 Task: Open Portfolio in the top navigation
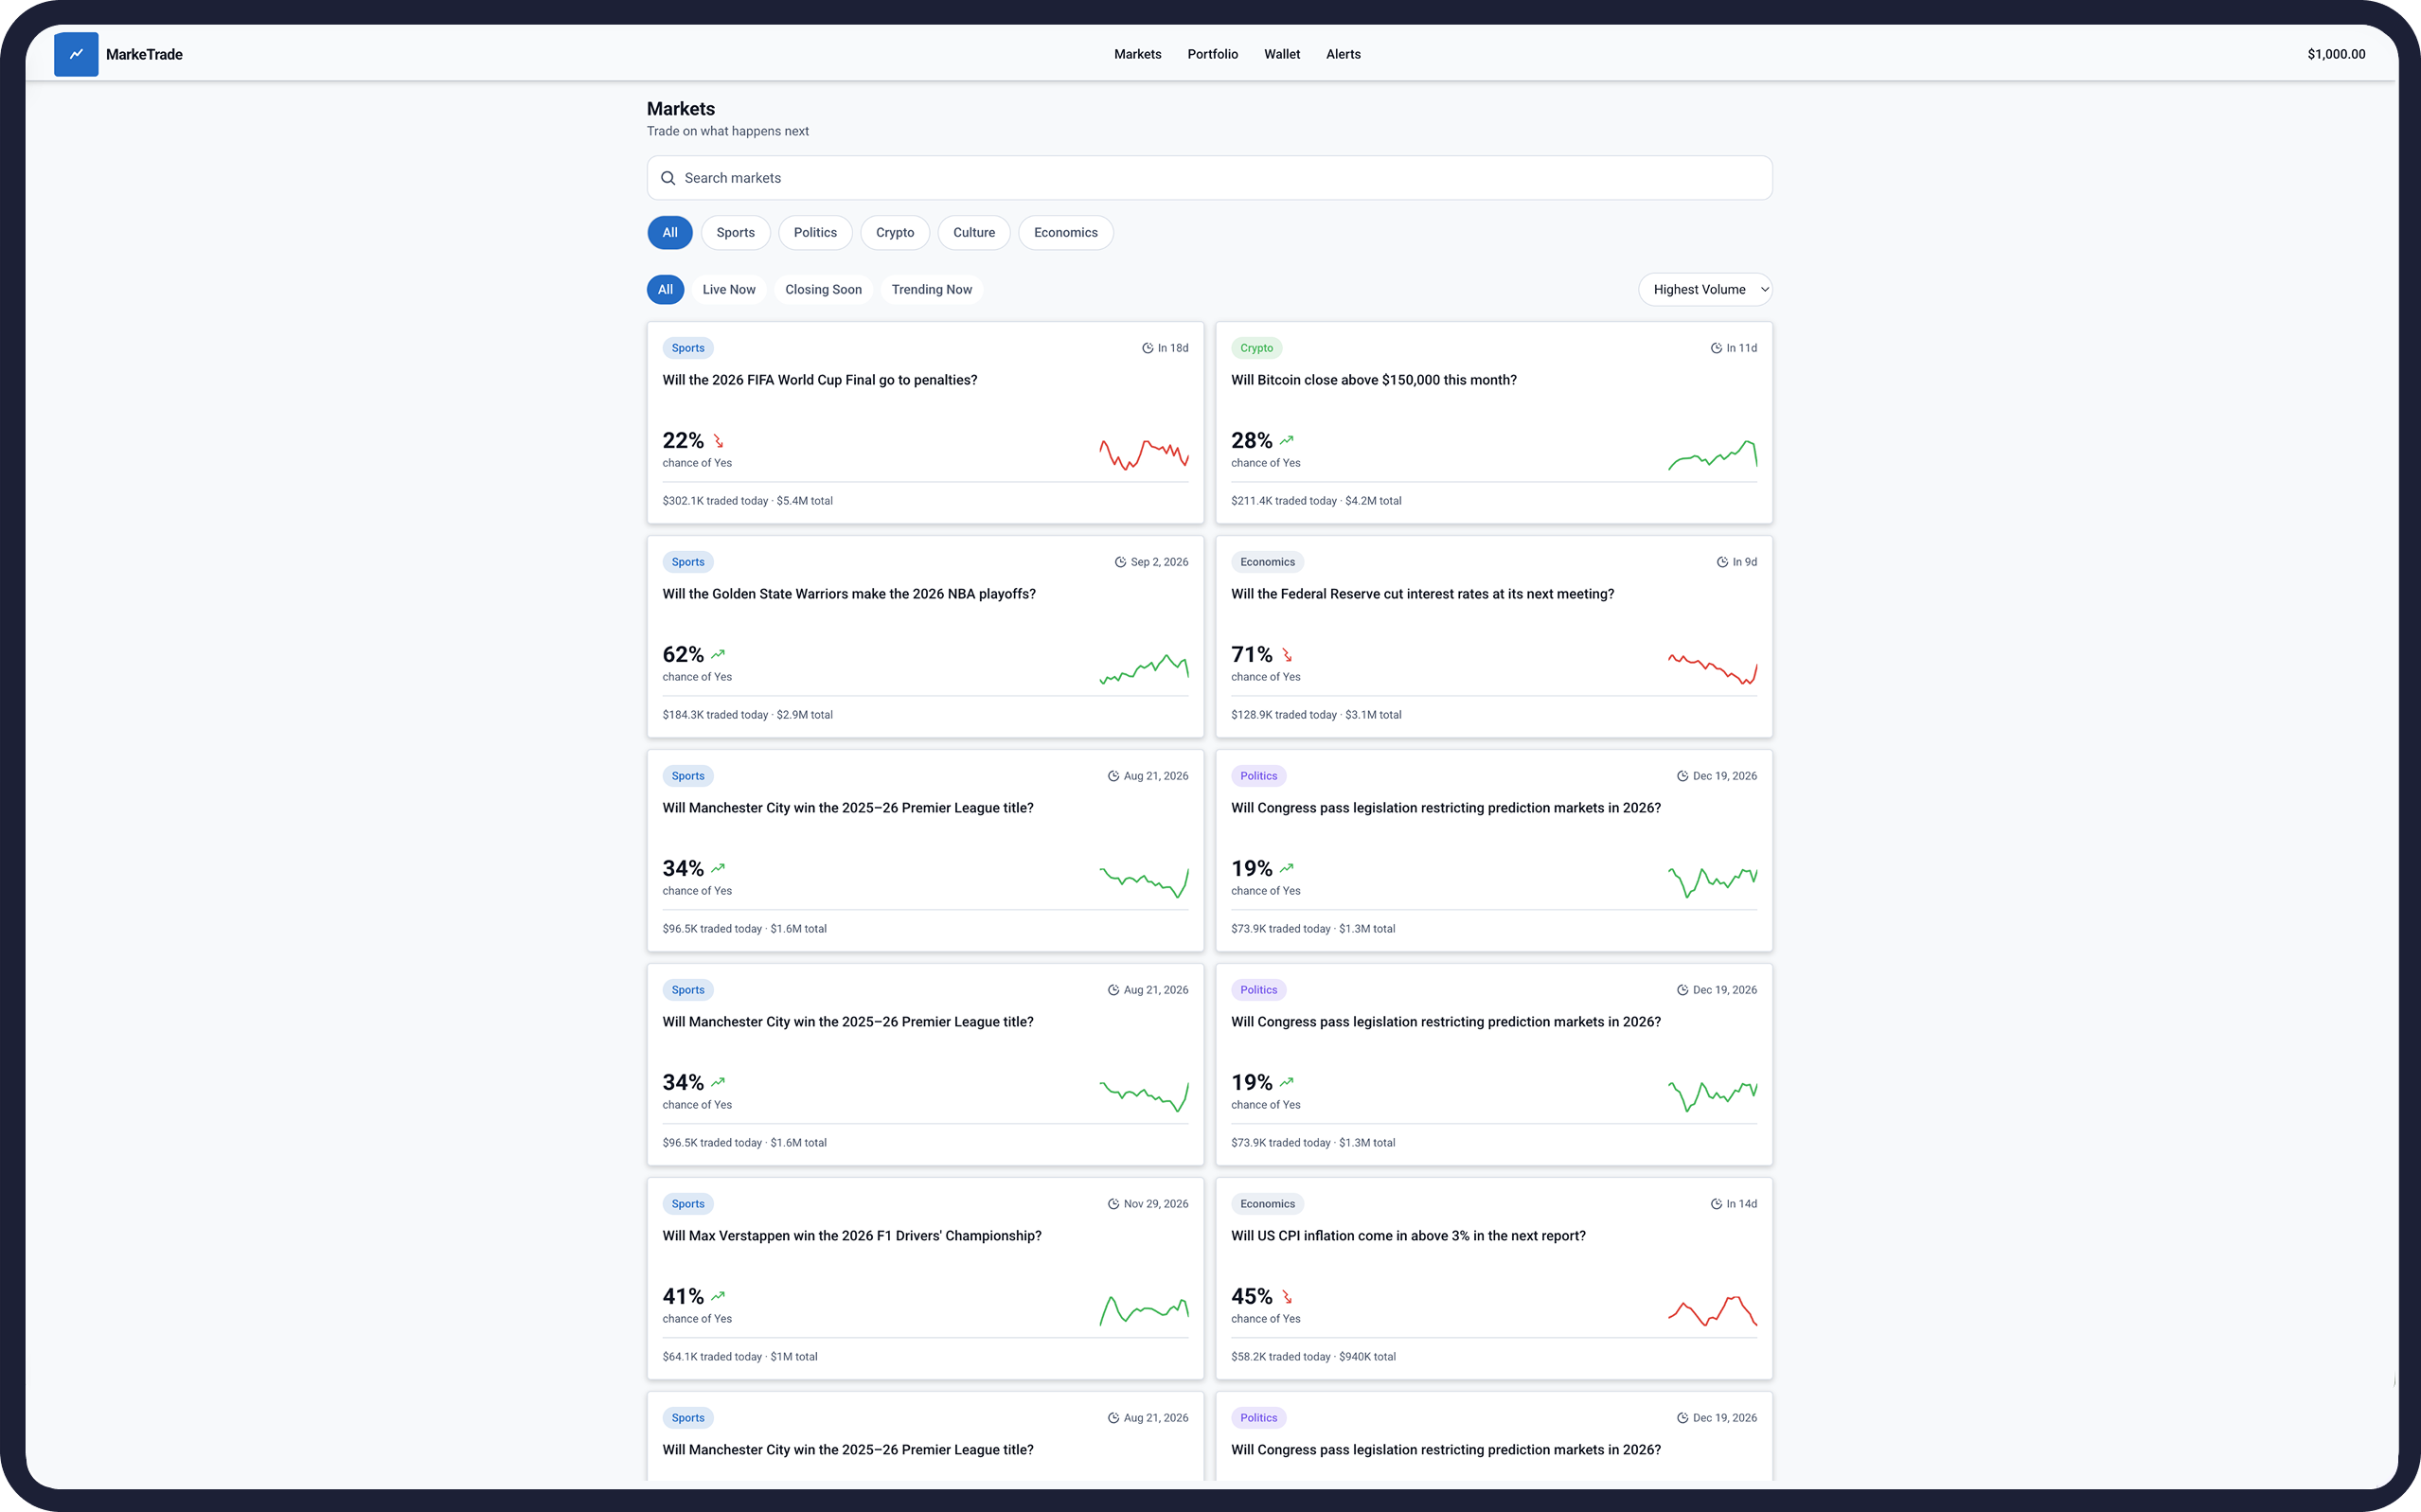click(x=1213, y=54)
